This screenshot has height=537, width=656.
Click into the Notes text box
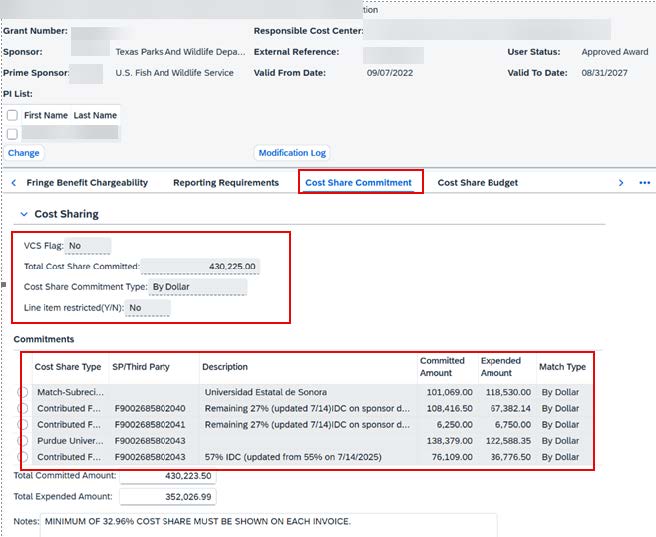(269, 525)
